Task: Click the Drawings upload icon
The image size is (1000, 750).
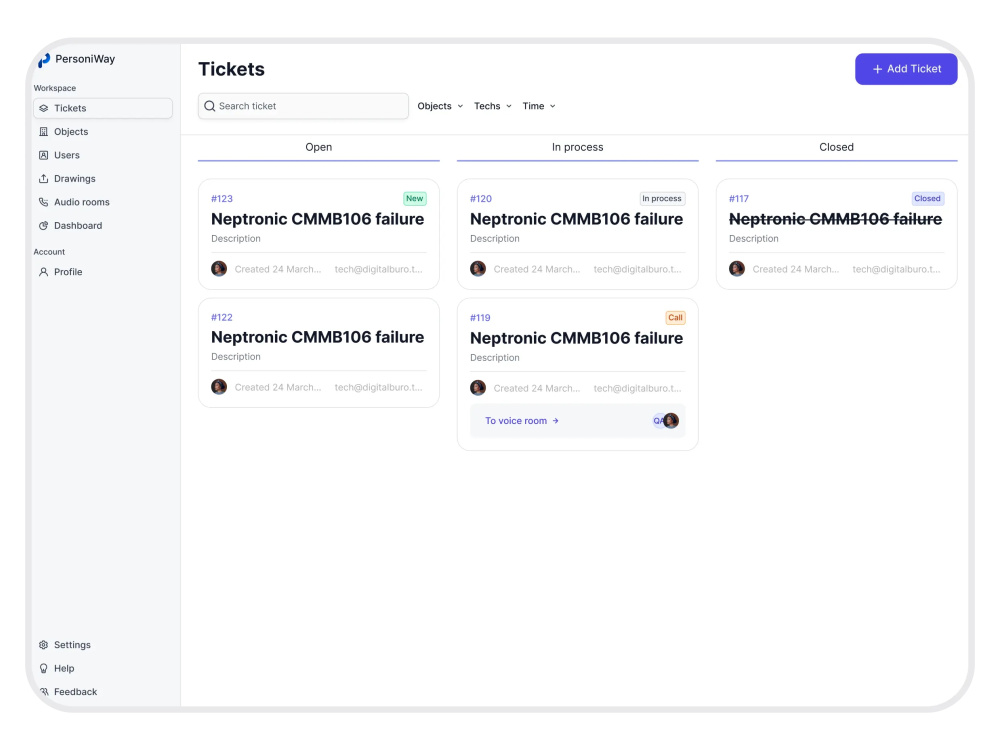Action: (43, 179)
